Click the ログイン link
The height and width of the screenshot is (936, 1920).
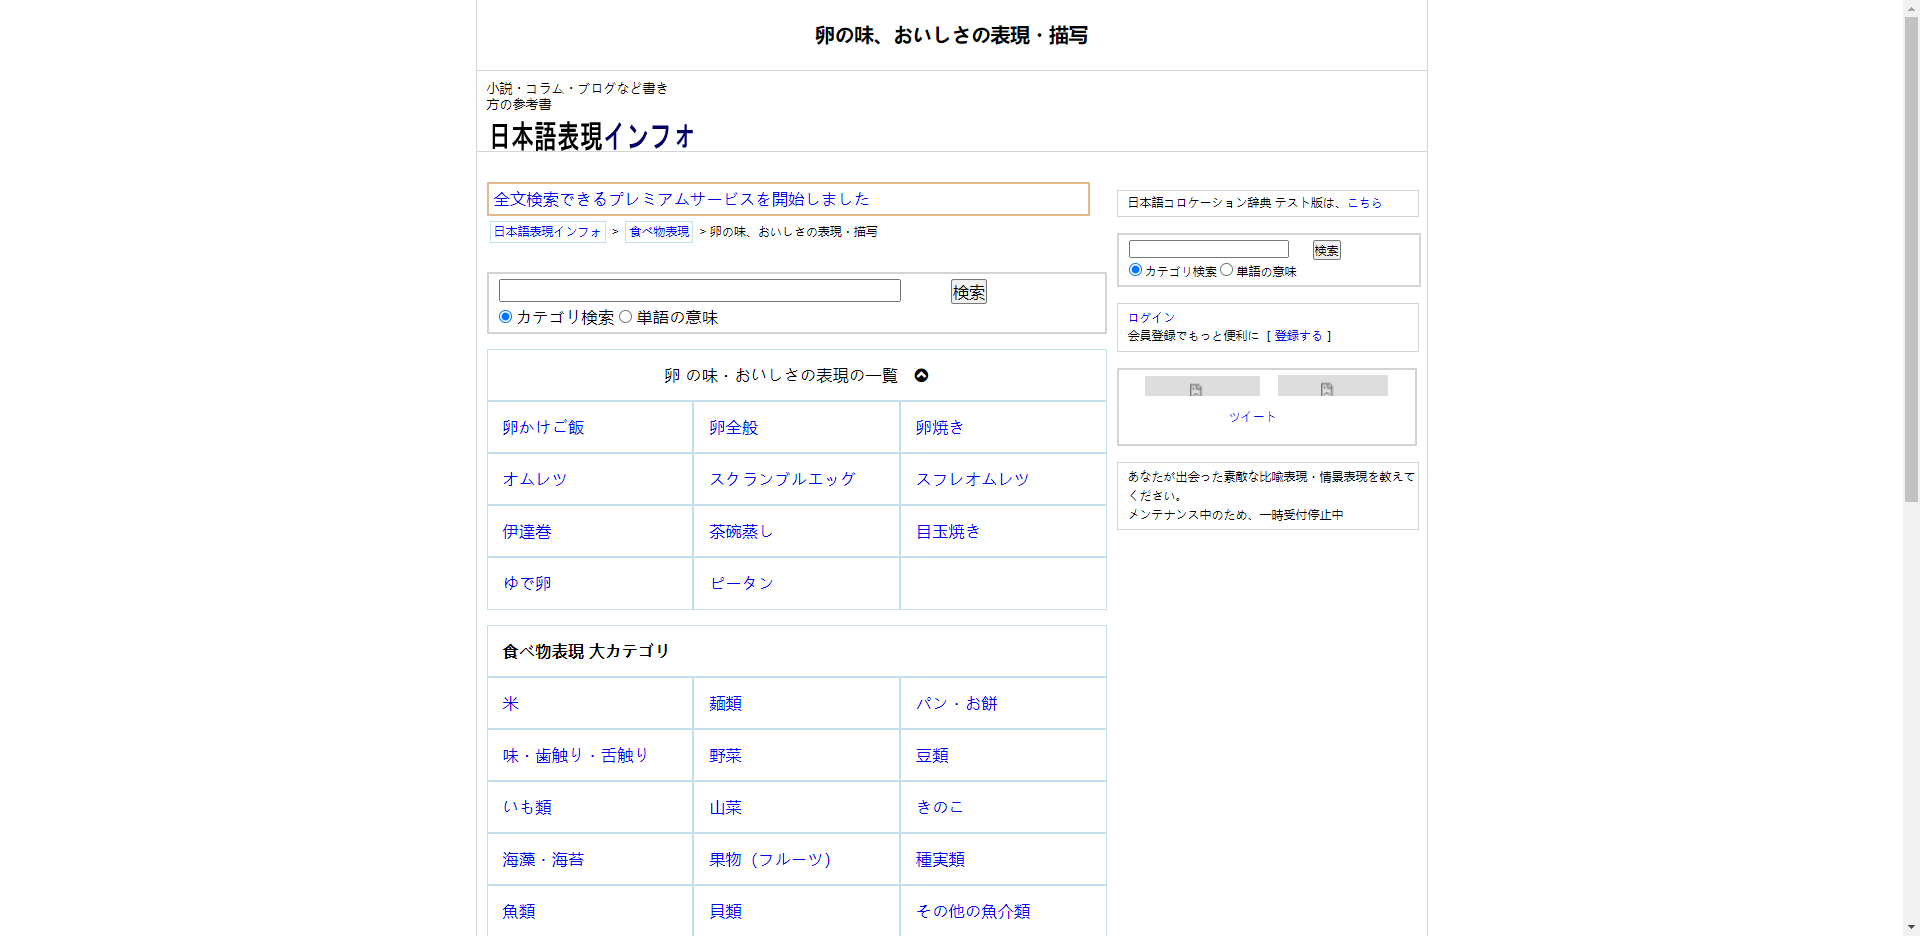[x=1151, y=317]
